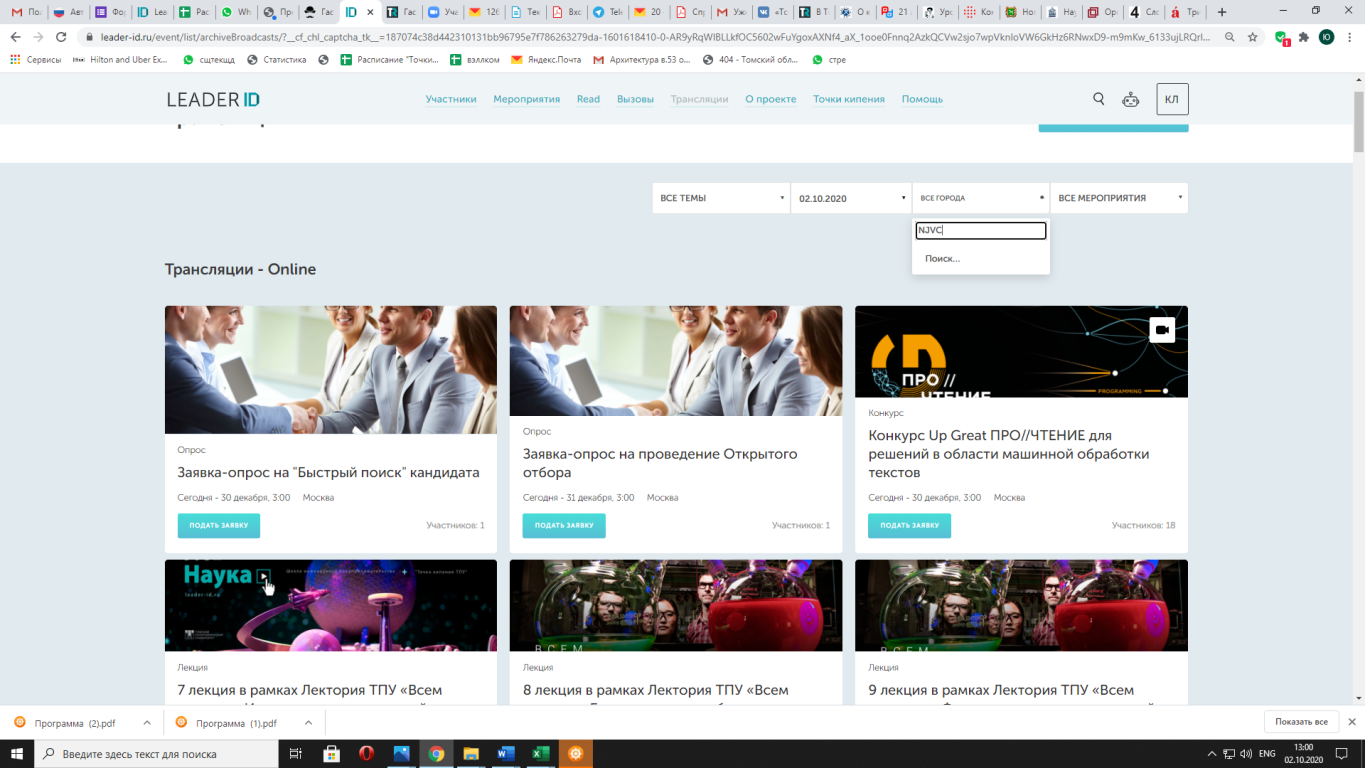Reload the page with browser refresh icon

61,37
